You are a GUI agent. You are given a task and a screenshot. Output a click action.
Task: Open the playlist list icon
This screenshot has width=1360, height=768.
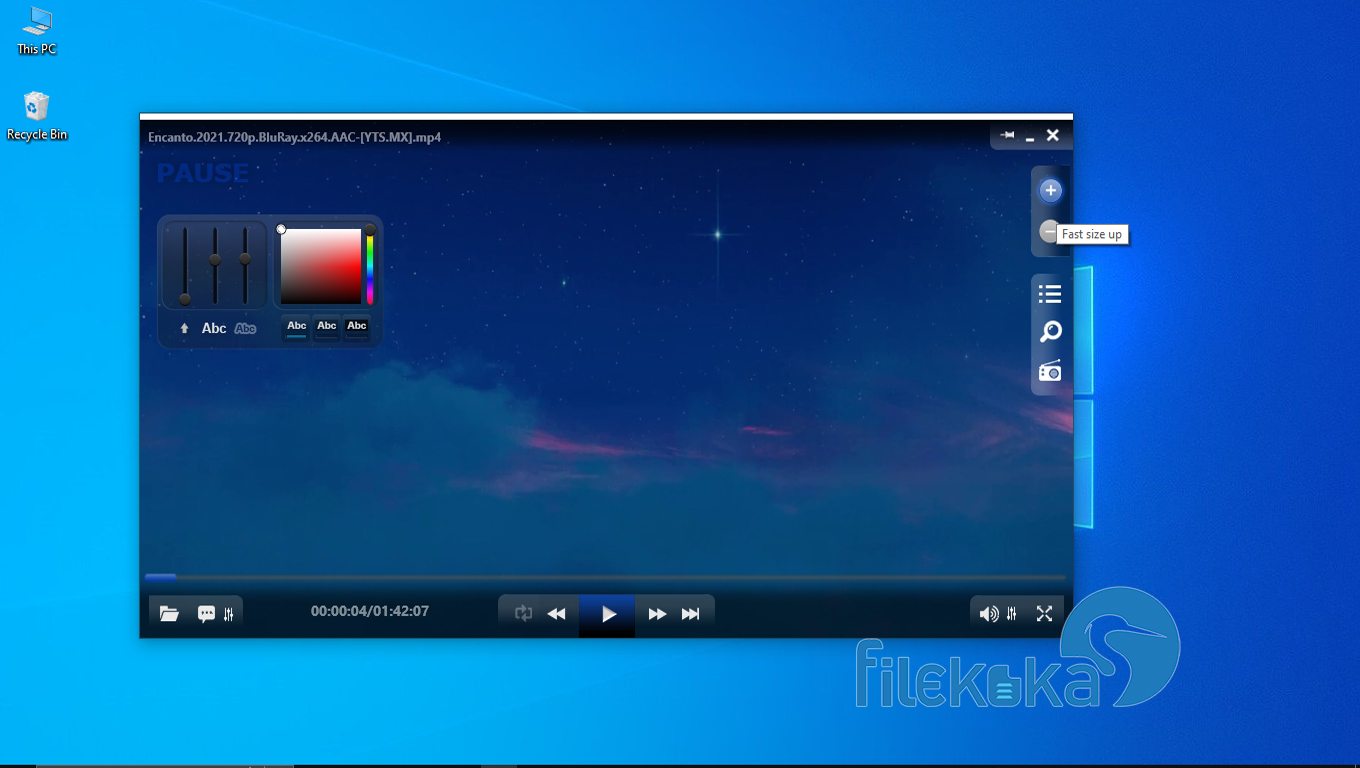click(x=1050, y=293)
